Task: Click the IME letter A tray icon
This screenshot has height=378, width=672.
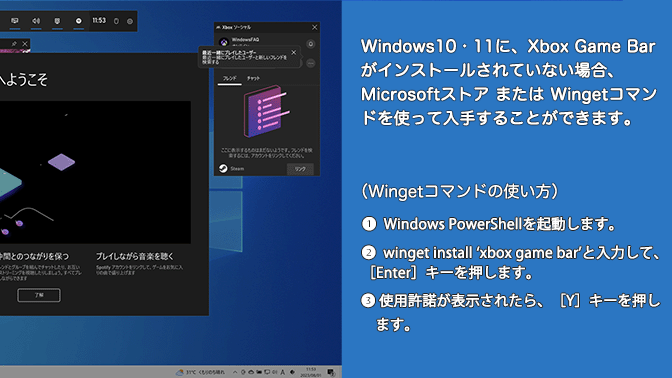Action: tap(282, 372)
